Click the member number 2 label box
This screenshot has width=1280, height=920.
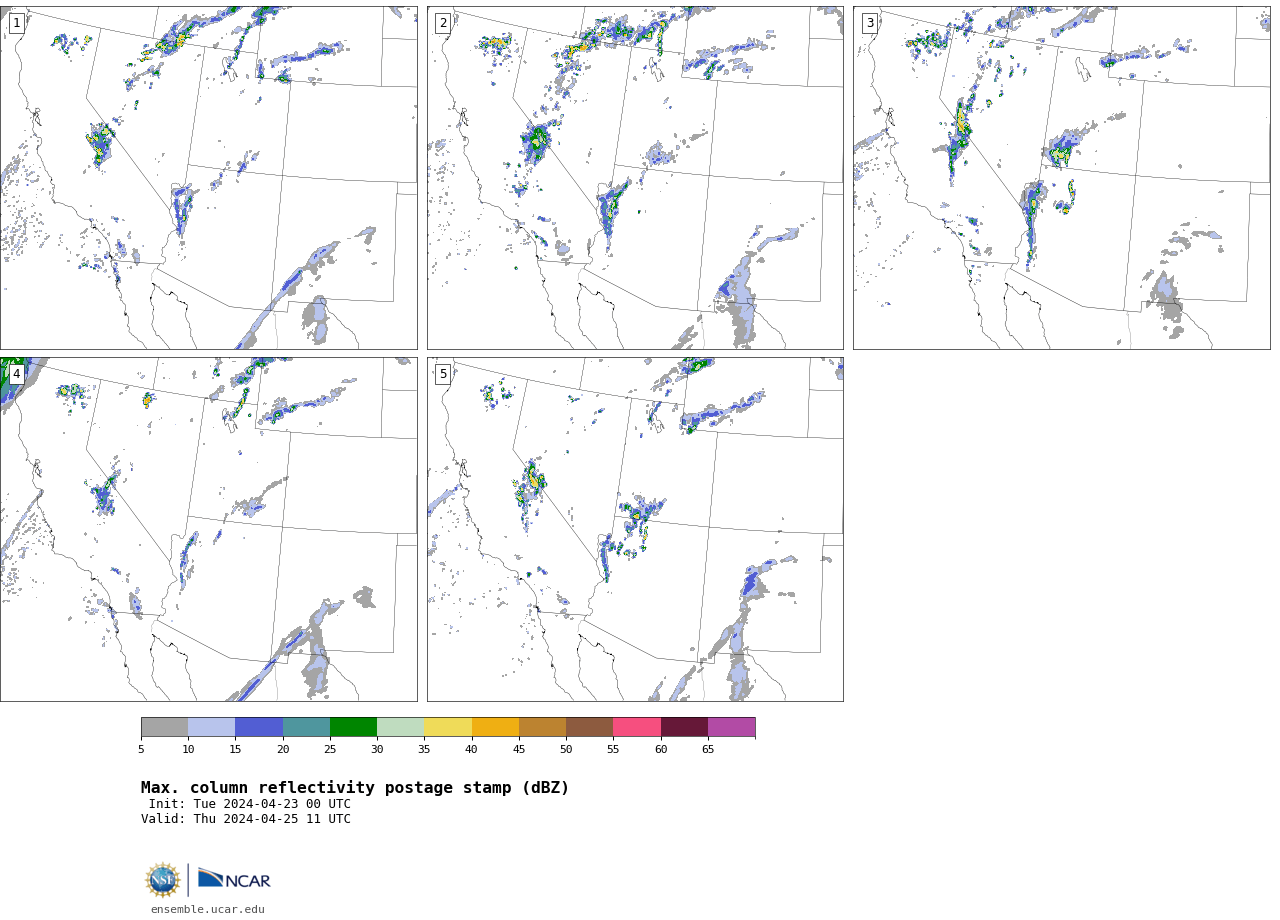click(443, 23)
